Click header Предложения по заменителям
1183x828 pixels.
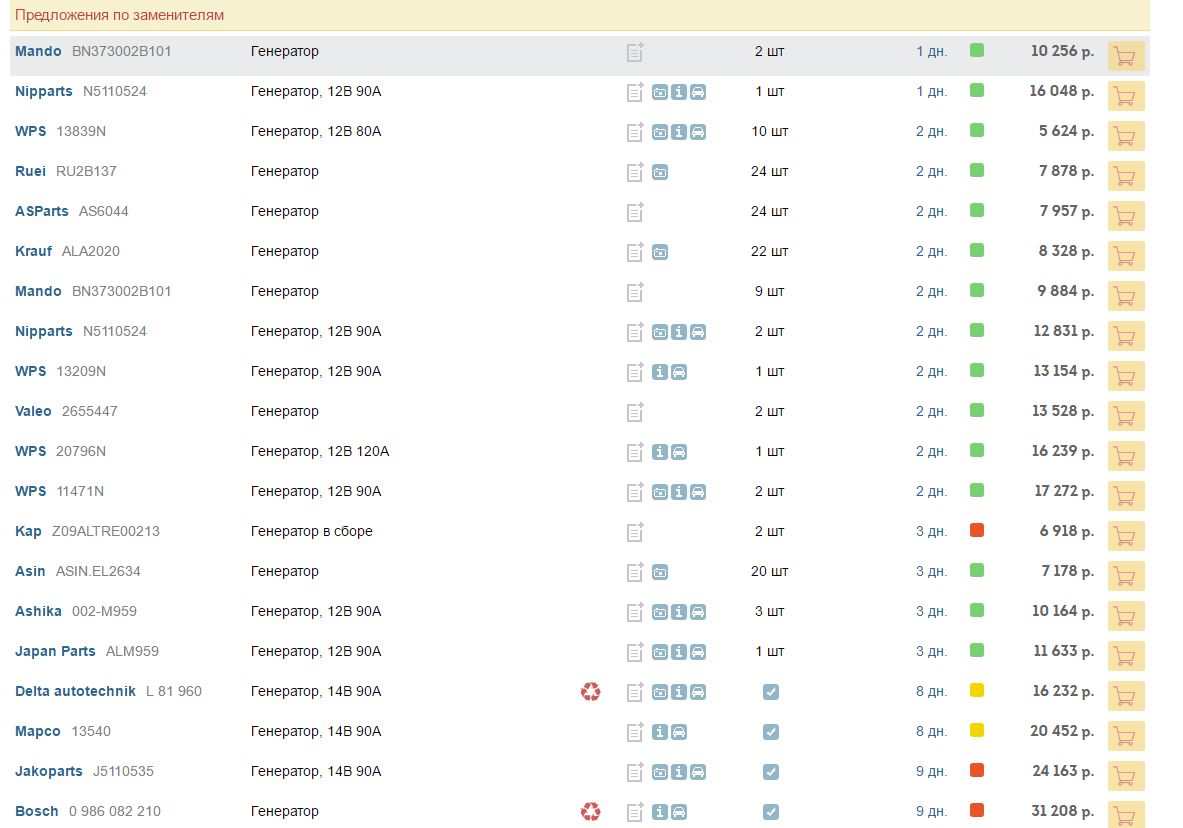(x=119, y=15)
